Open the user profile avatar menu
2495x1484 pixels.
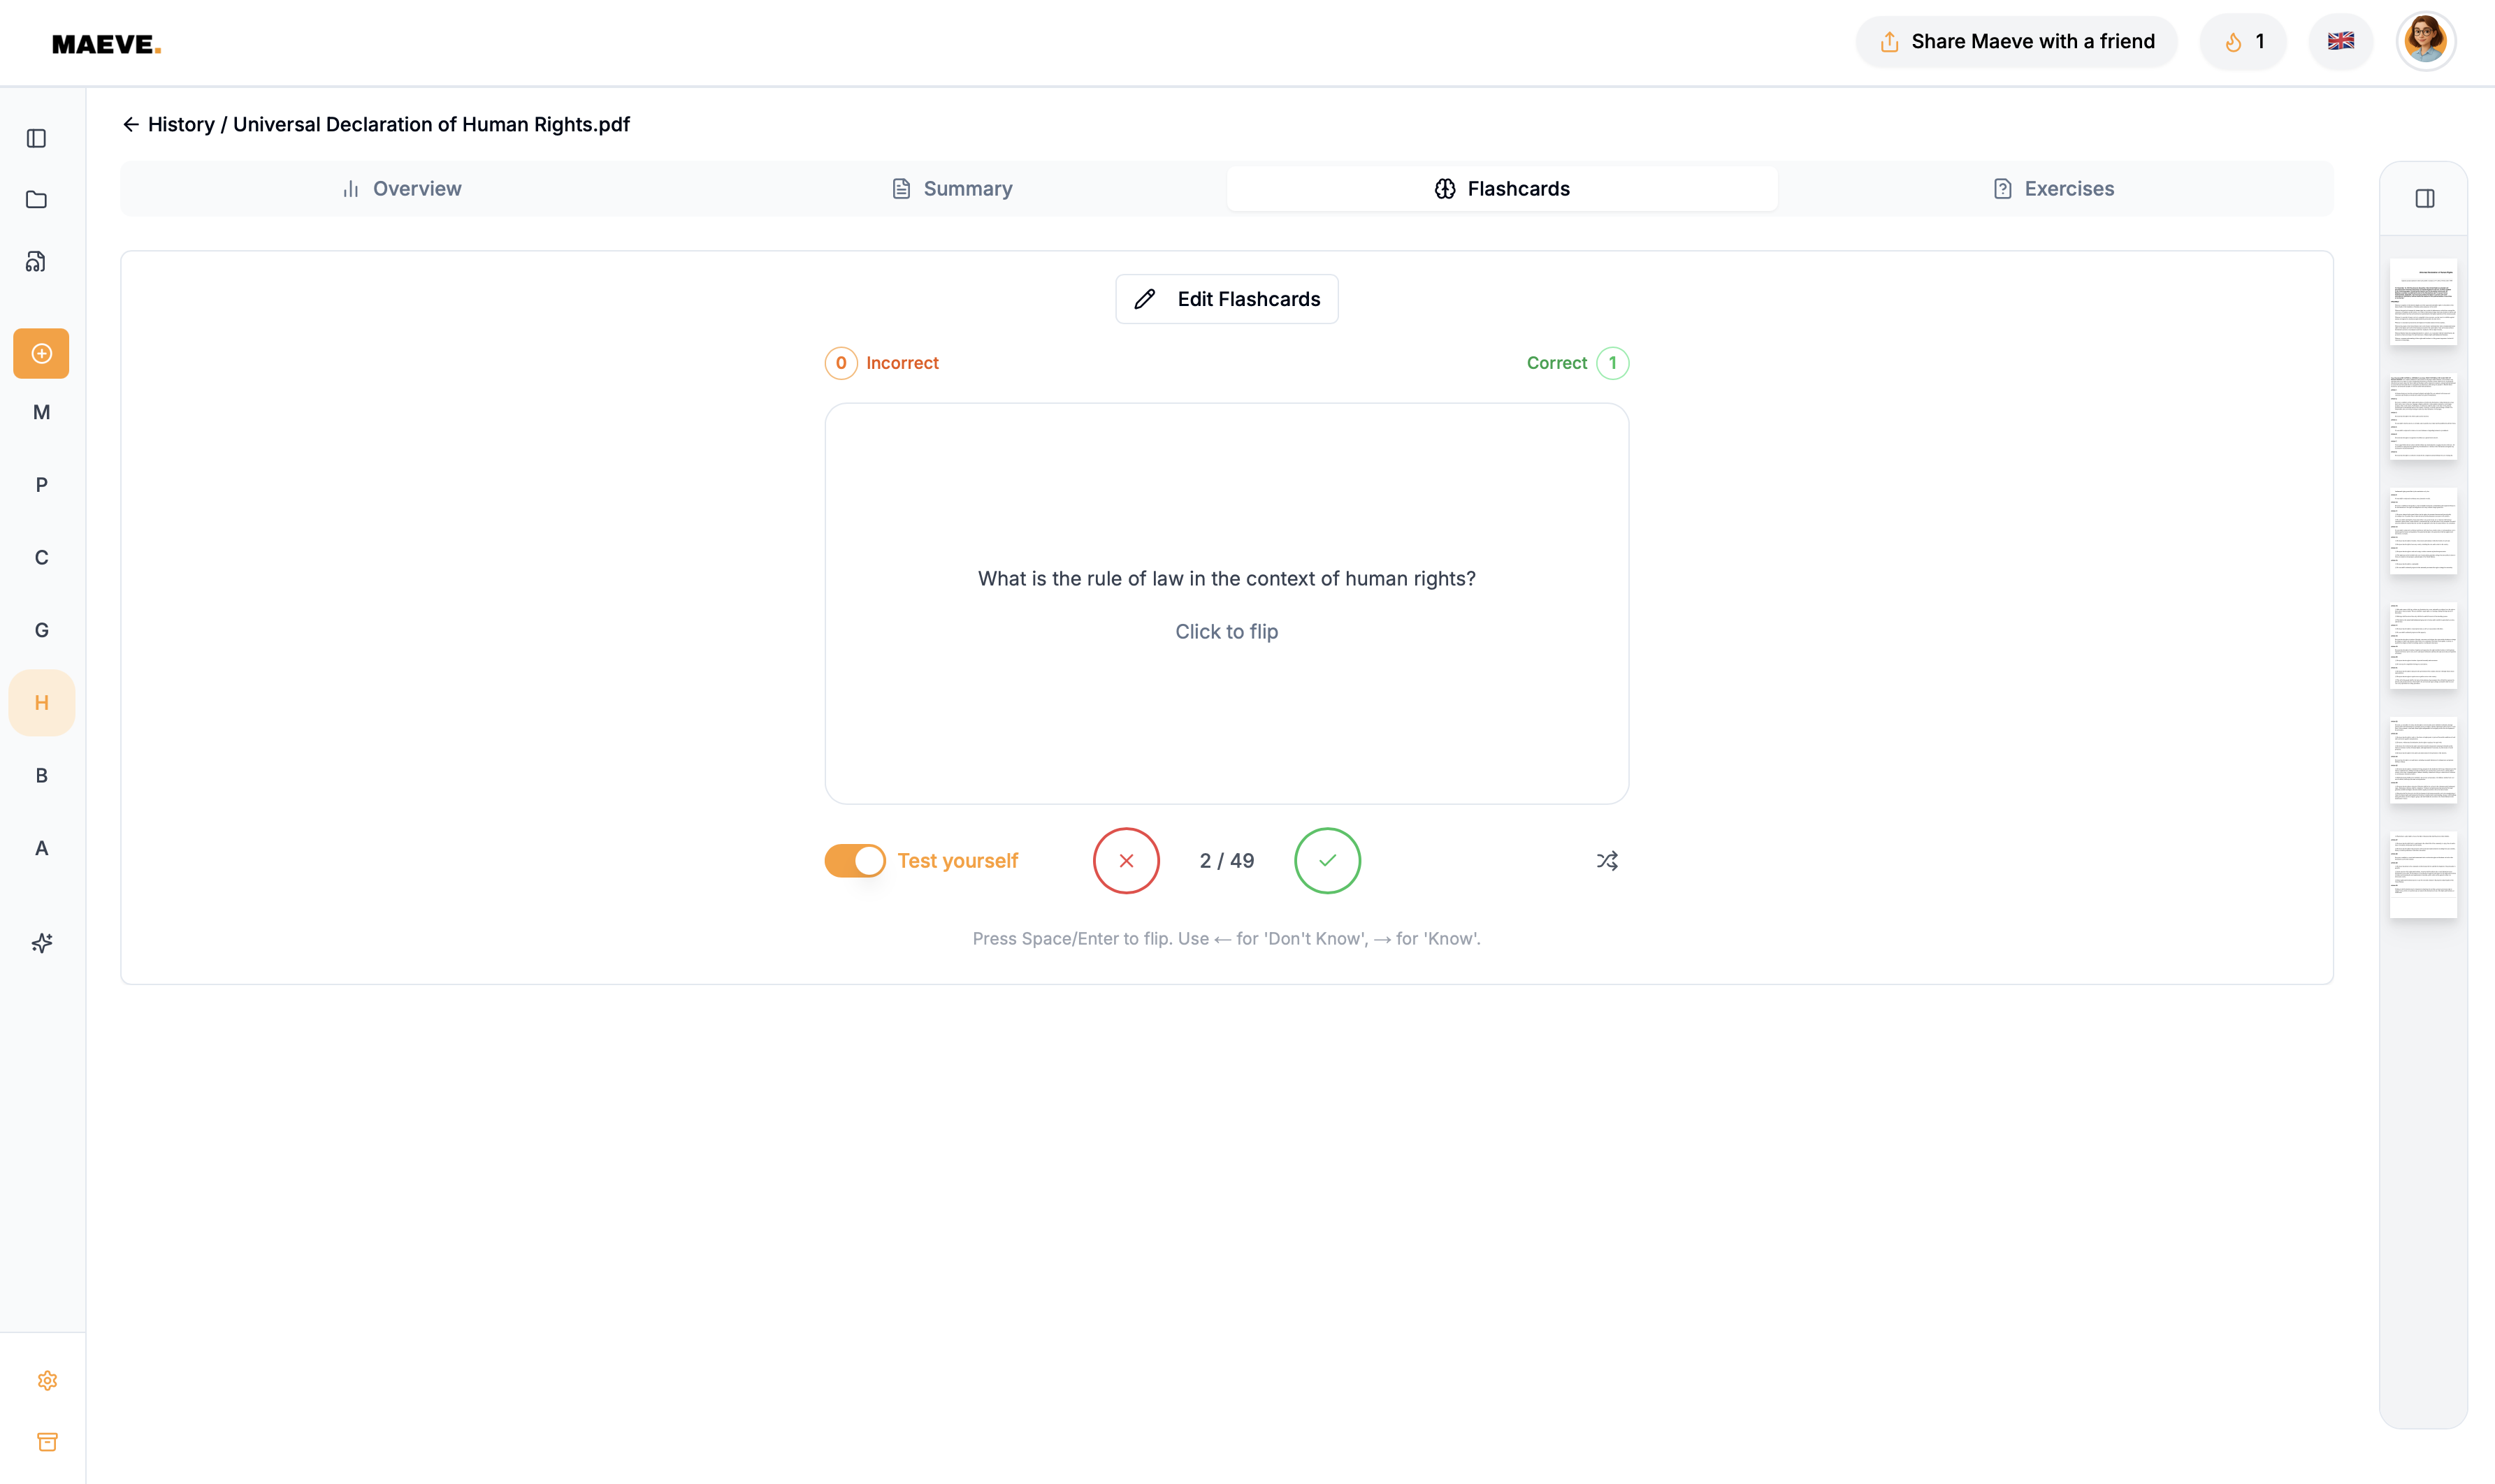2425,41
